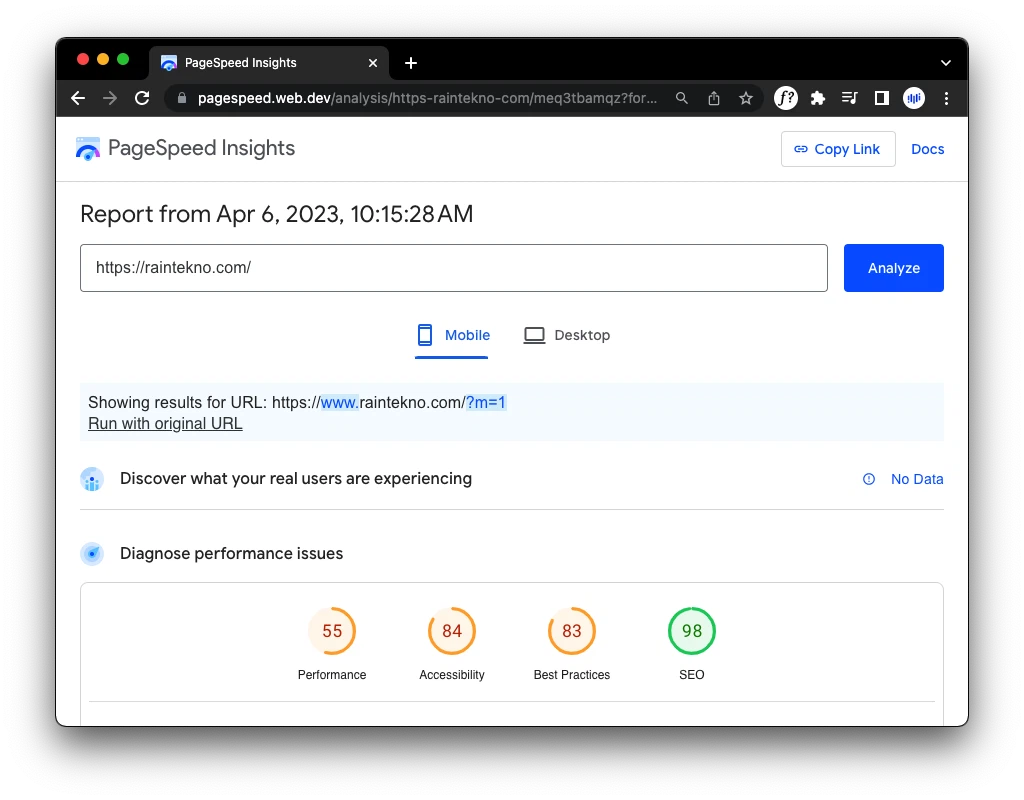
Task: Click the URL input field
Action: click(453, 268)
